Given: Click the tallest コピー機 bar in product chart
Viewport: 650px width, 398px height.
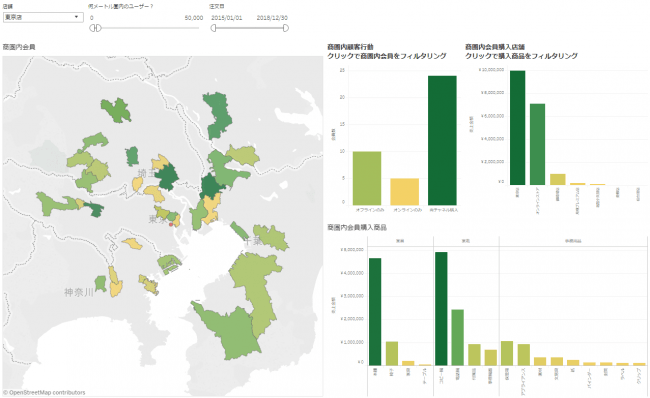Looking at the screenshot, I should click(x=441, y=308).
